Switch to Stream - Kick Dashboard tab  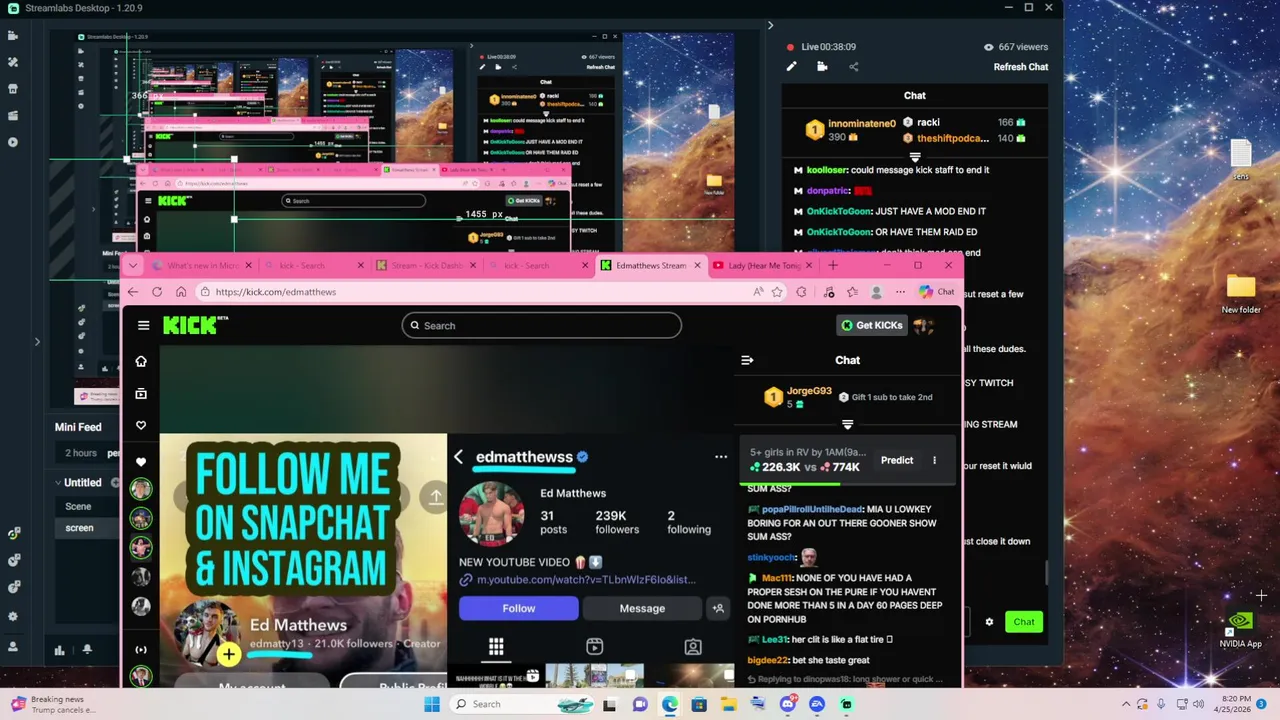tap(426, 265)
